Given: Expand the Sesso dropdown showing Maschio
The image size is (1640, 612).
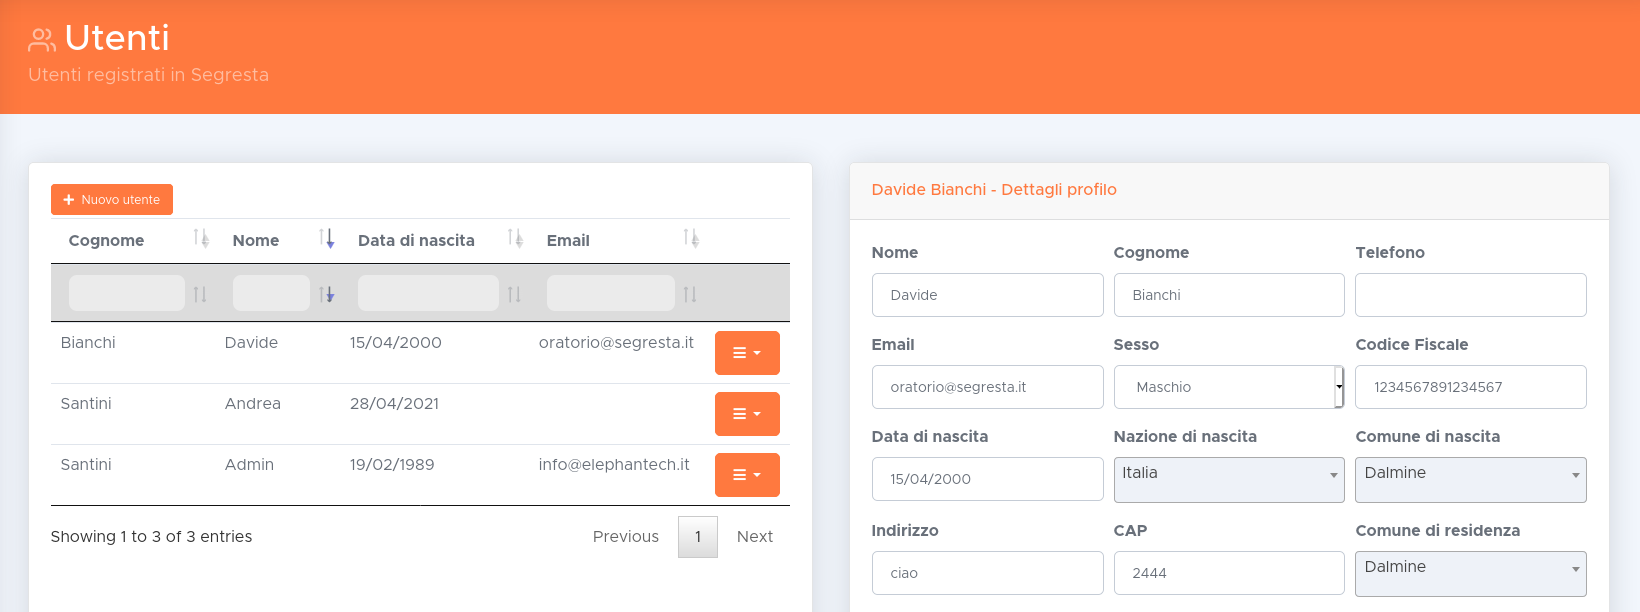Looking at the screenshot, I should [x=1229, y=387].
